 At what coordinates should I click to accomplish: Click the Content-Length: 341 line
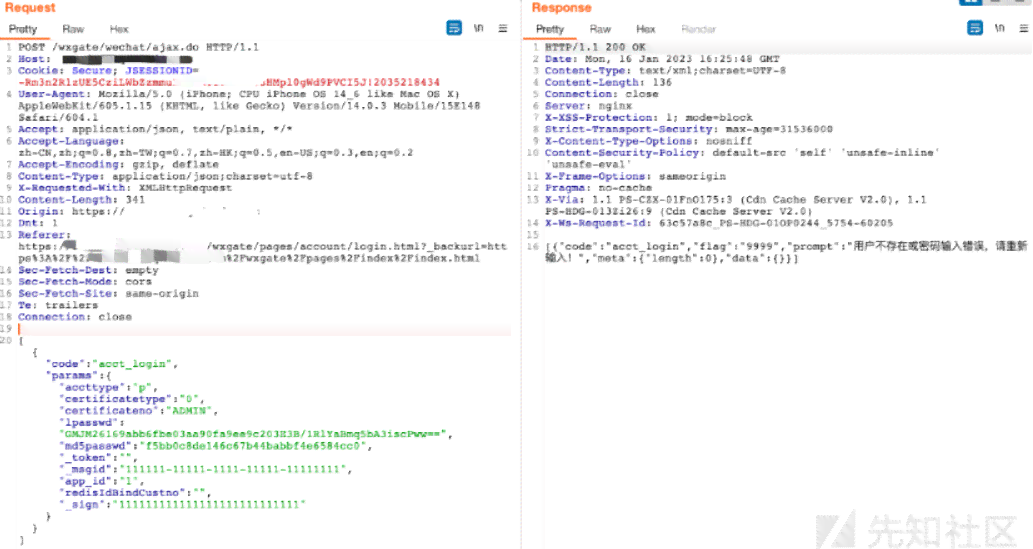pyautogui.click(x=81, y=200)
